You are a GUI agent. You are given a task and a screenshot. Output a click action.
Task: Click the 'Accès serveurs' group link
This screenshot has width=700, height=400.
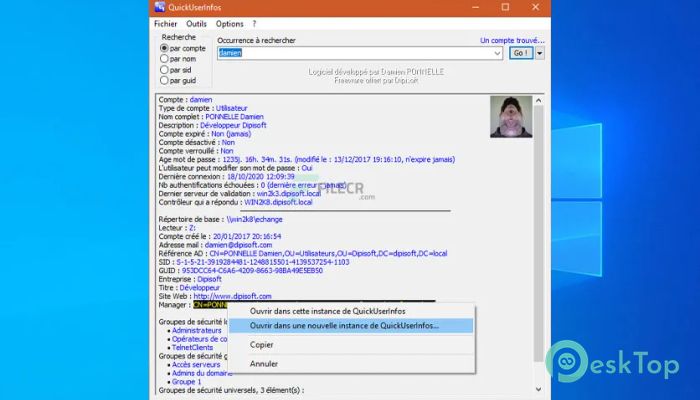tap(196, 365)
